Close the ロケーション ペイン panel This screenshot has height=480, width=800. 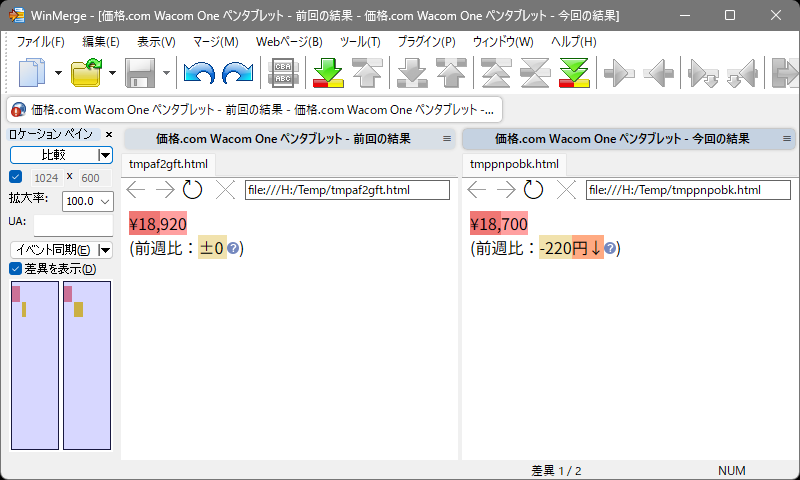click(x=109, y=134)
